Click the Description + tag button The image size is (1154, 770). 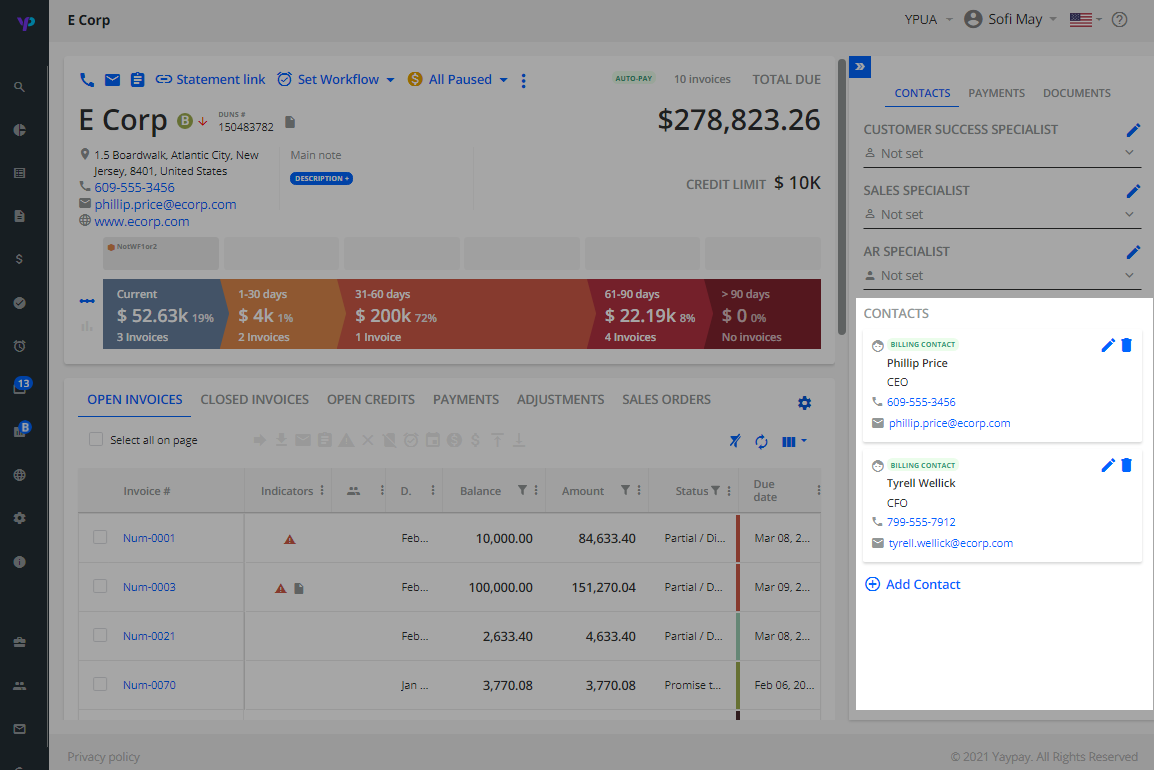(x=321, y=178)
